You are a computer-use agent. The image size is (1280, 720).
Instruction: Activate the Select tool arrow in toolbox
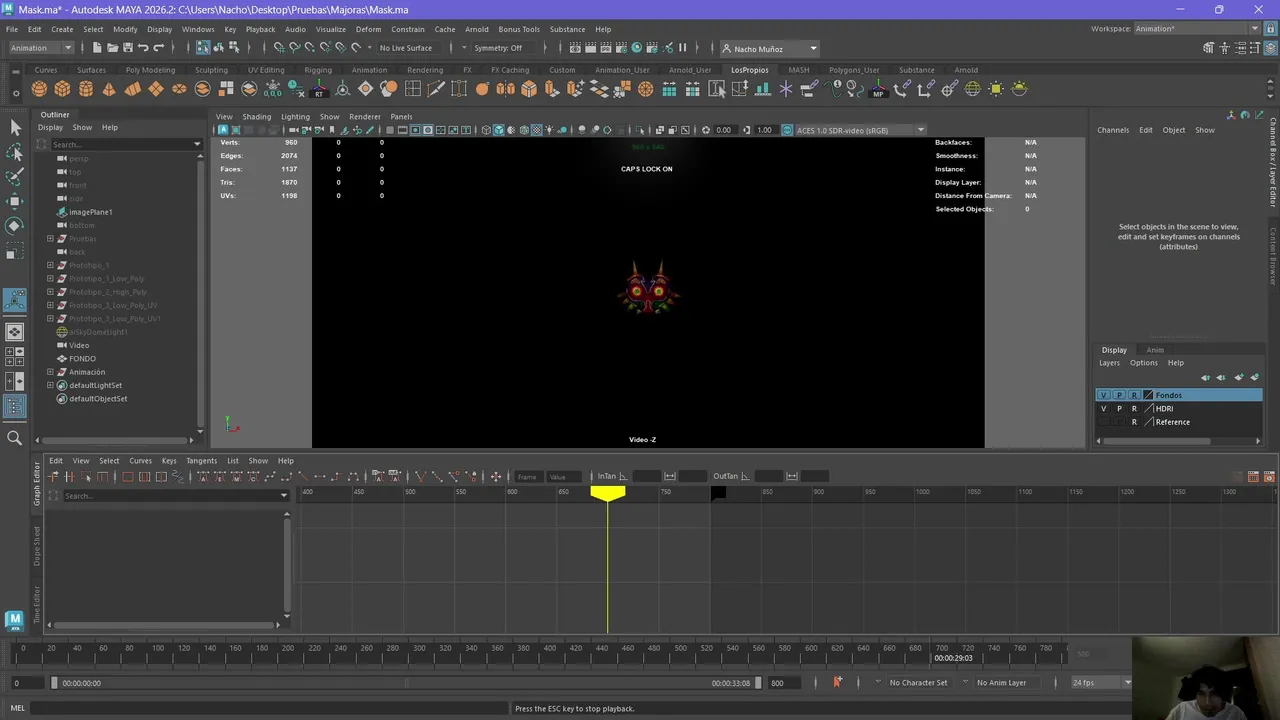tap(15, 127)
